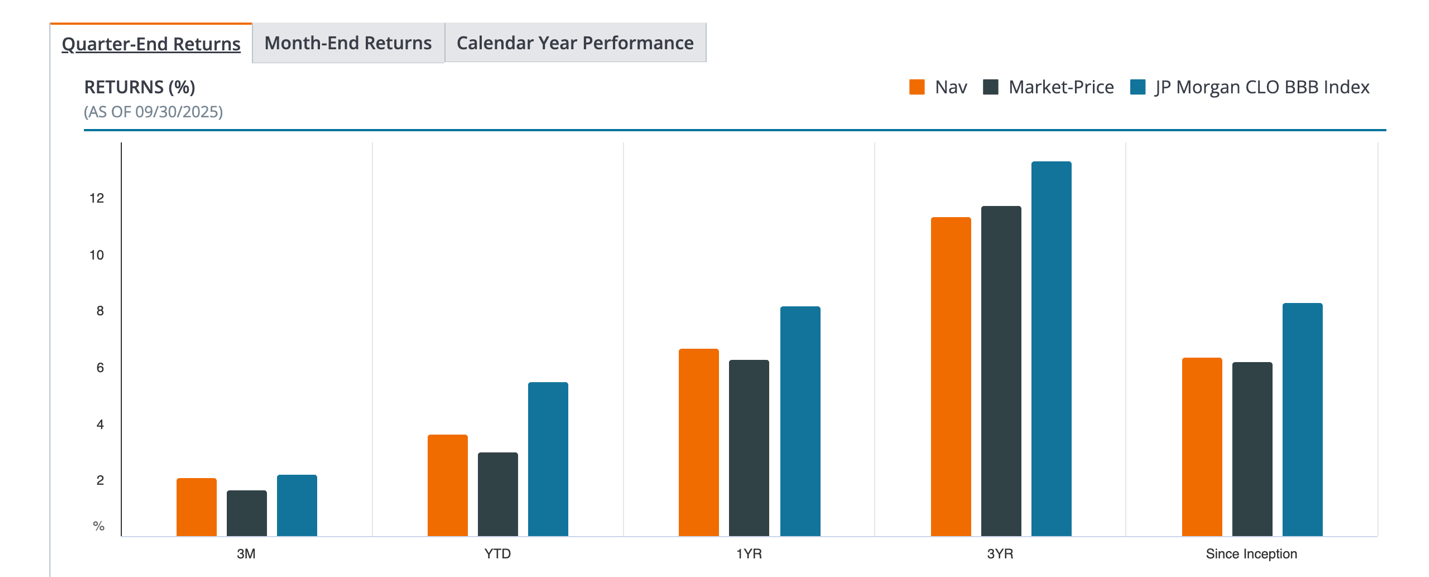Toggle the Market-Price series legend label
This screenshot has height=577, width=1429.
[1061, 87]
